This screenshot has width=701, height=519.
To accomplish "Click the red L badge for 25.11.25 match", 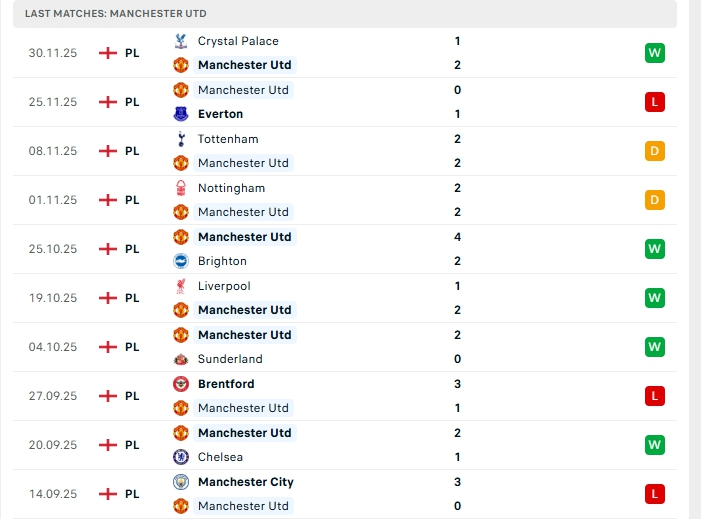I will click(x=655, y=102).
